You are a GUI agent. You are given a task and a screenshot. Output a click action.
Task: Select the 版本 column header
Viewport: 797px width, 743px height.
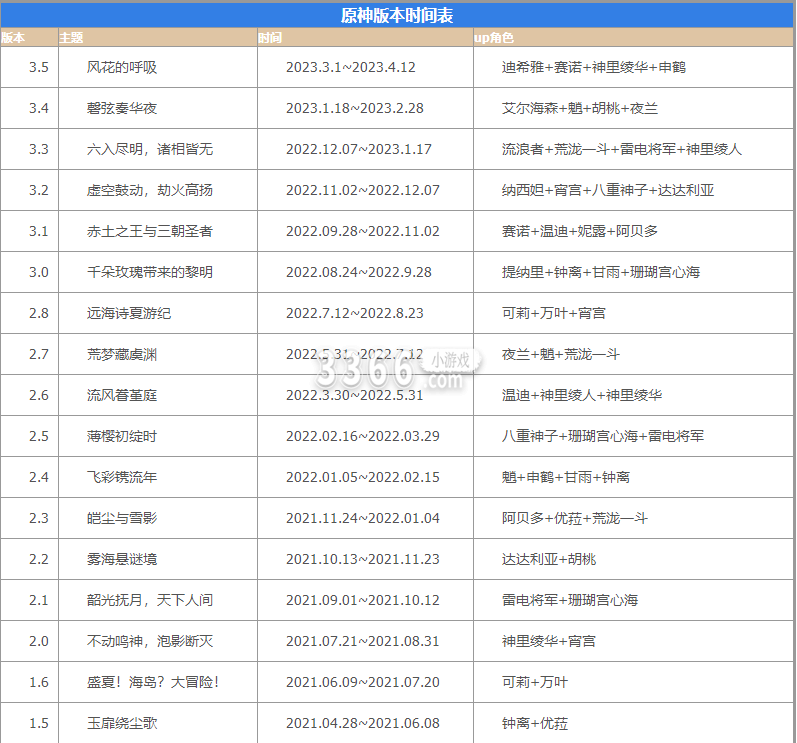tap(13, 38)
